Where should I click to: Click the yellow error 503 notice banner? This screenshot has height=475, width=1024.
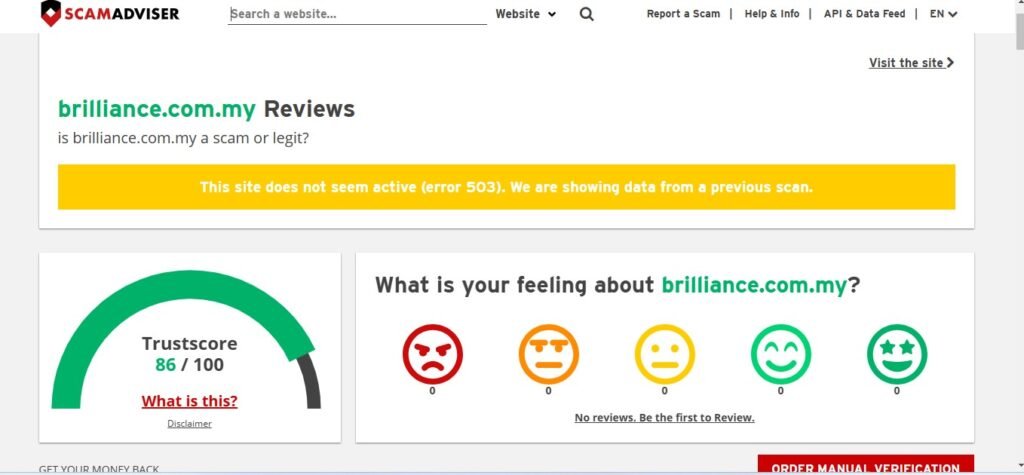(x=506, y=187)
